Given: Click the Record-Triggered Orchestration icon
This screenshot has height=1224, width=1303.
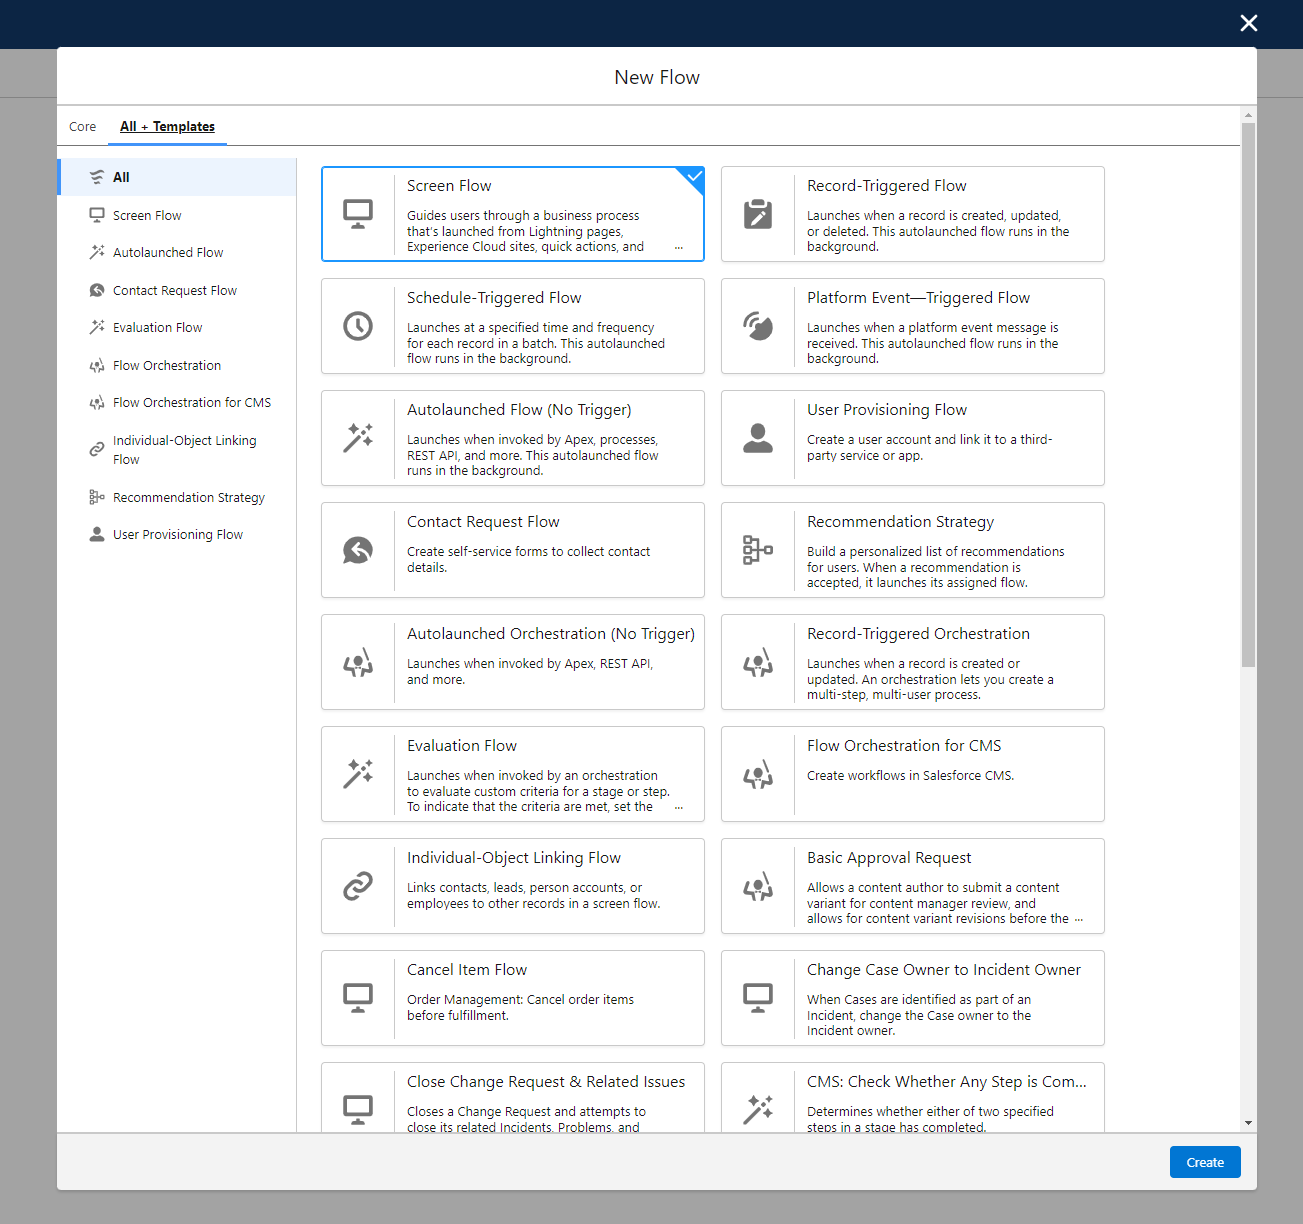Looking at the screenshot, I should 758,662.
